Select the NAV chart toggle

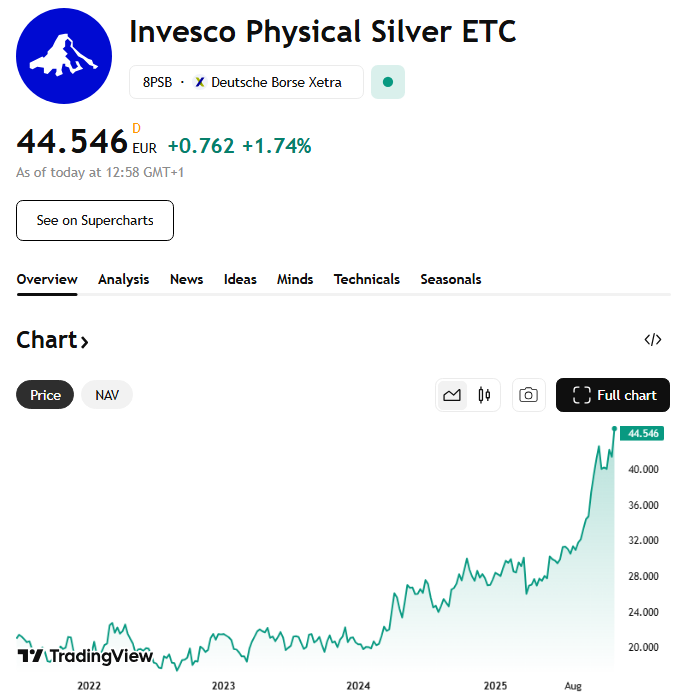click(107, 395)
